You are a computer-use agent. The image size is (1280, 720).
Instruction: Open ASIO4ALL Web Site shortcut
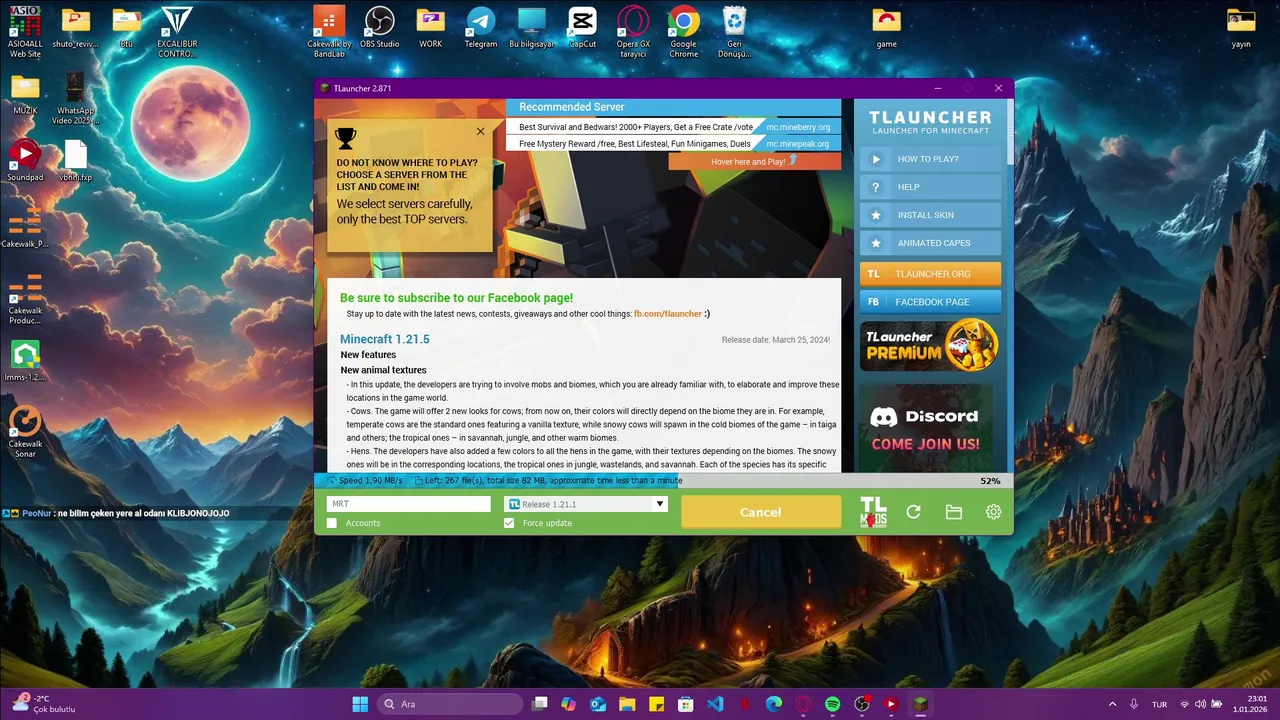click(25, 32)
